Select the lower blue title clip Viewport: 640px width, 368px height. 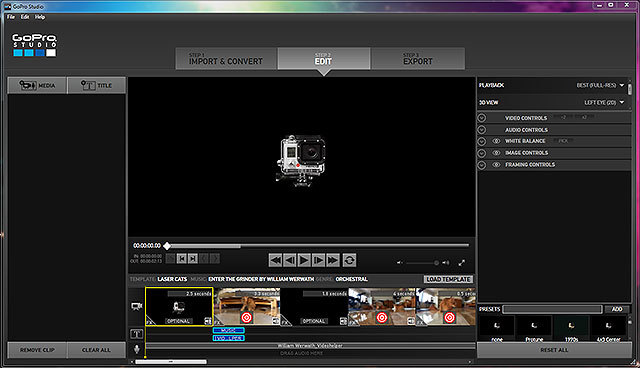tap(229, 338)
